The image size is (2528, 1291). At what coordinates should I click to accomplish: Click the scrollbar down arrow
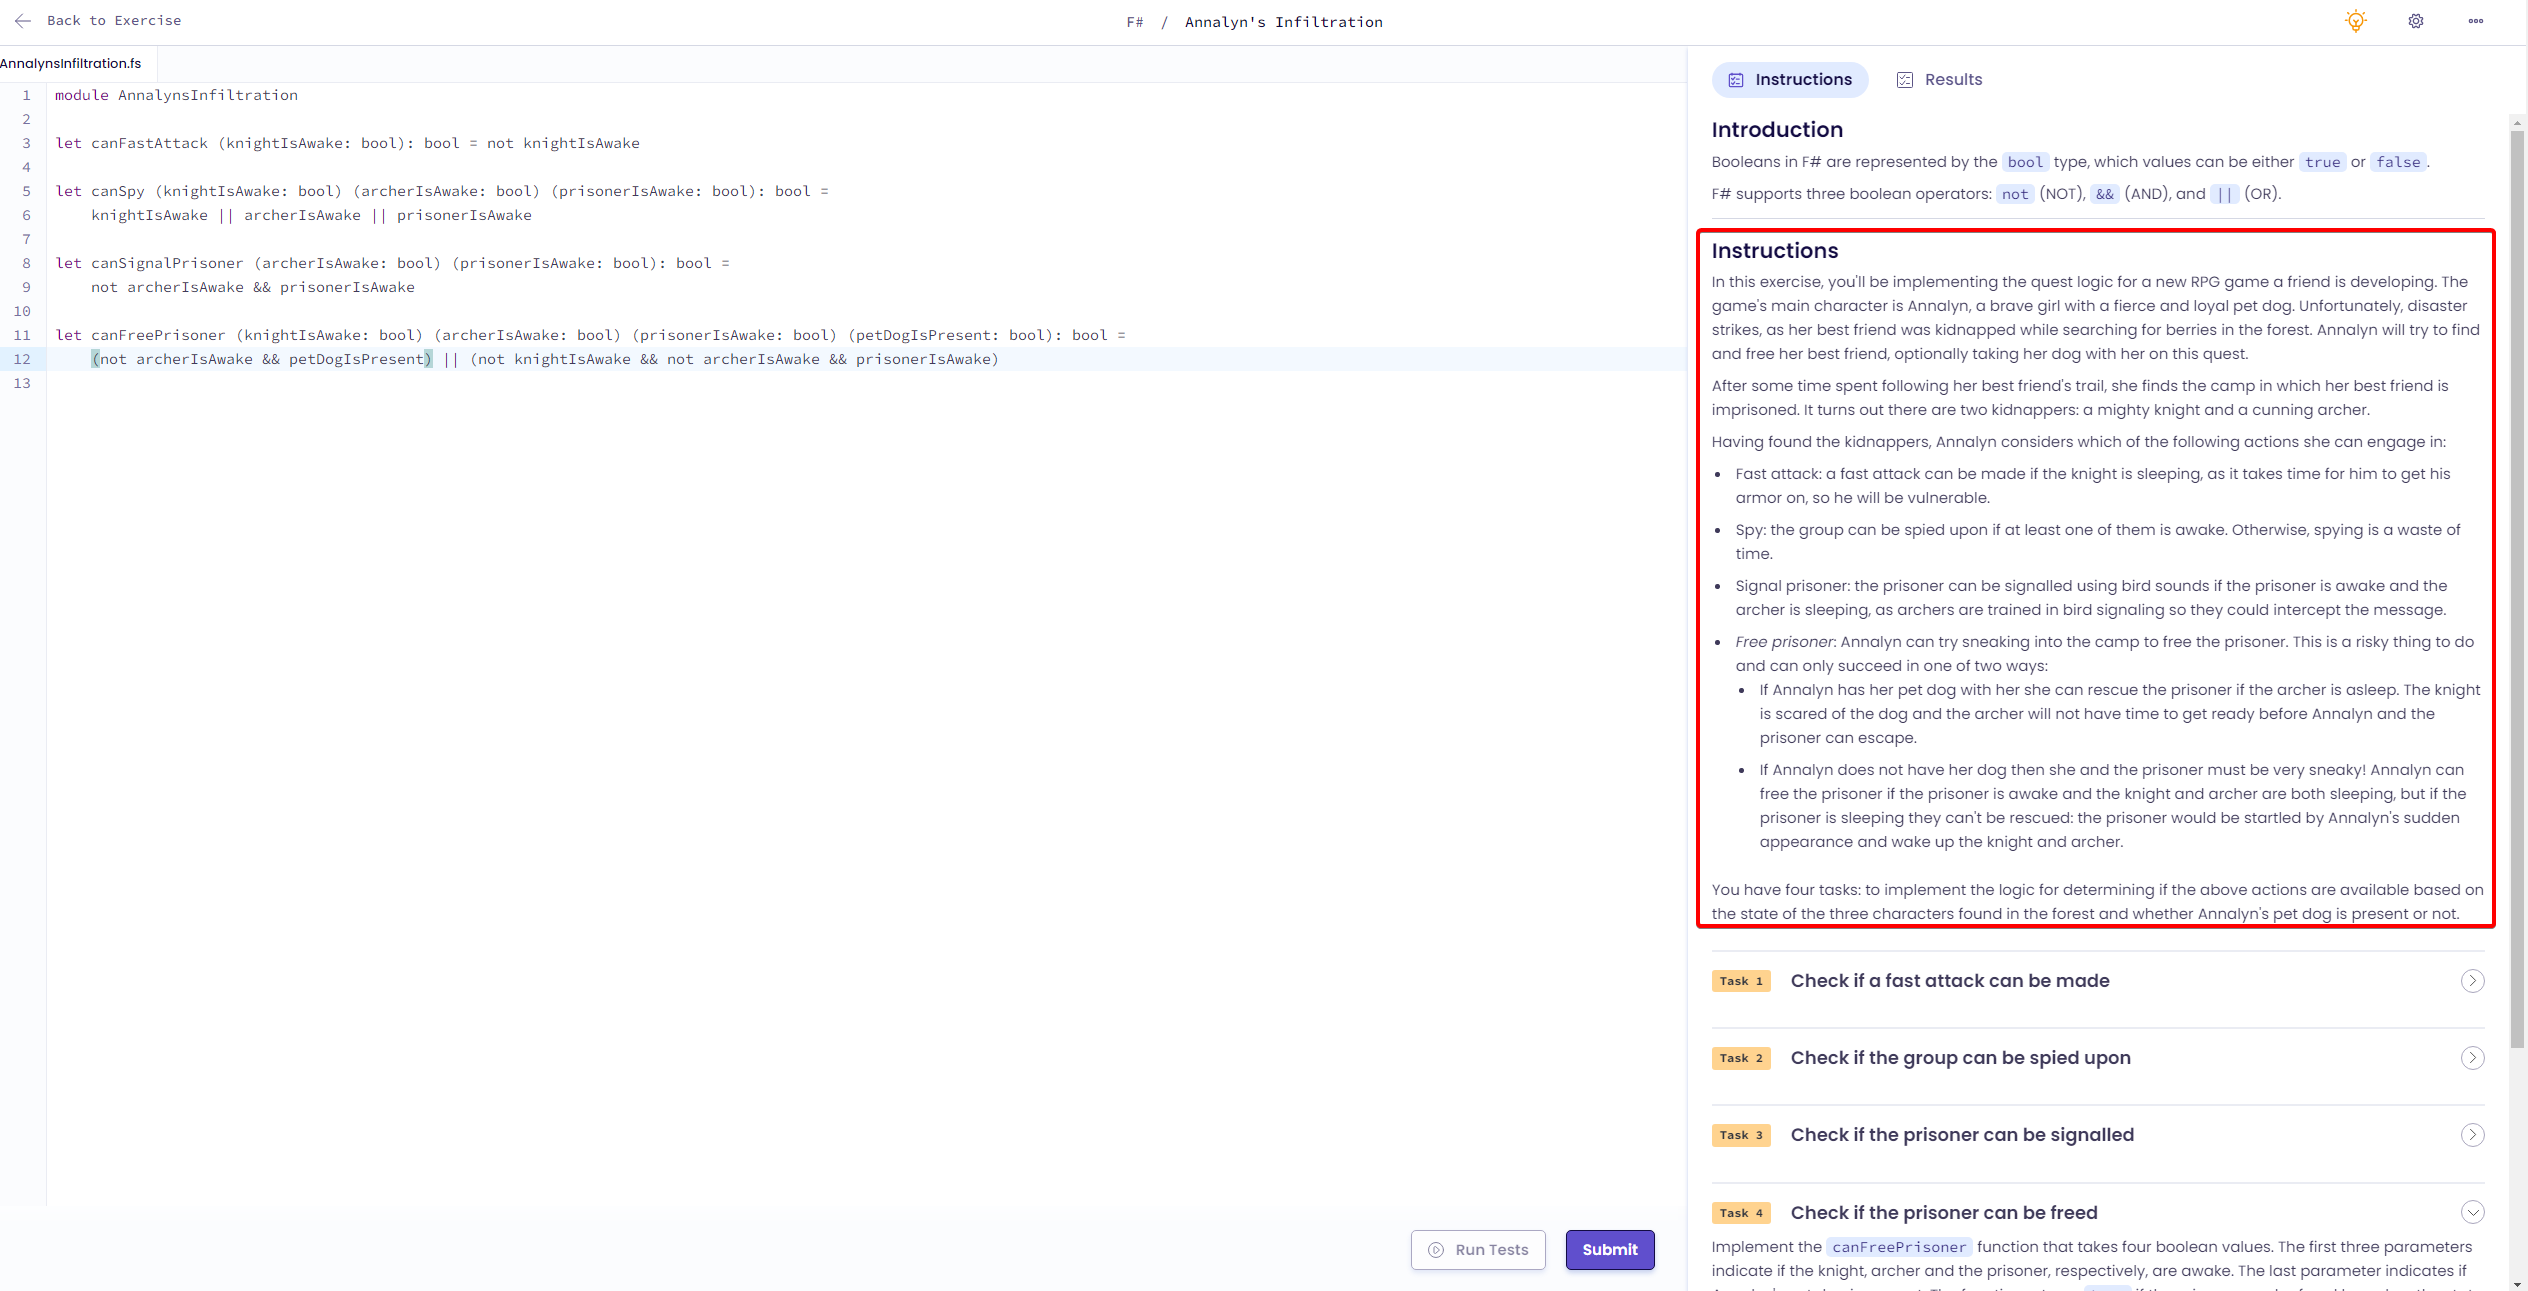tap(2517, 1283)
